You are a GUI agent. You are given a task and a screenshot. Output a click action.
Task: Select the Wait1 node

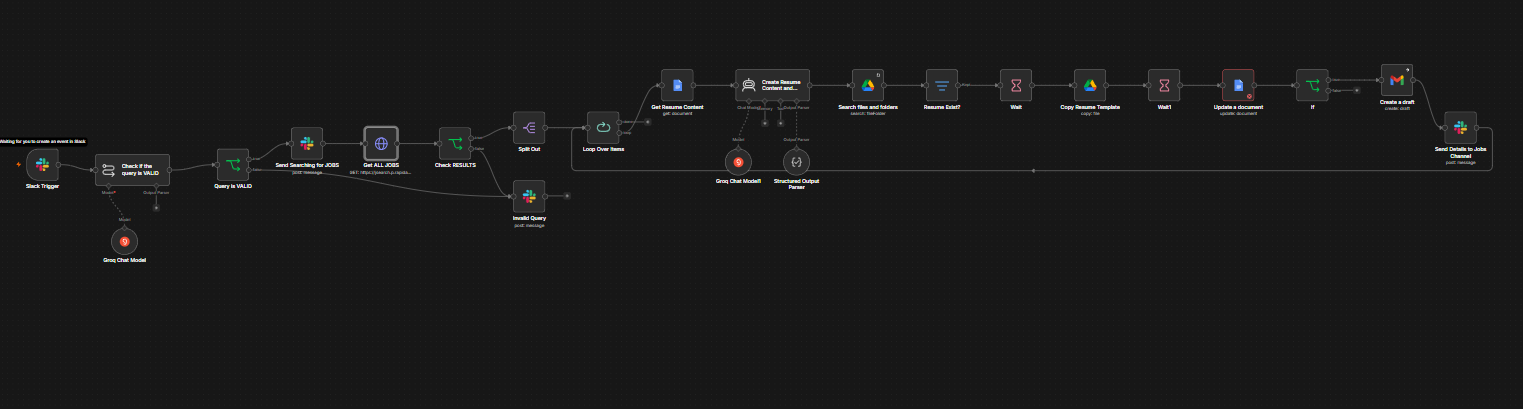point(1164,85)
